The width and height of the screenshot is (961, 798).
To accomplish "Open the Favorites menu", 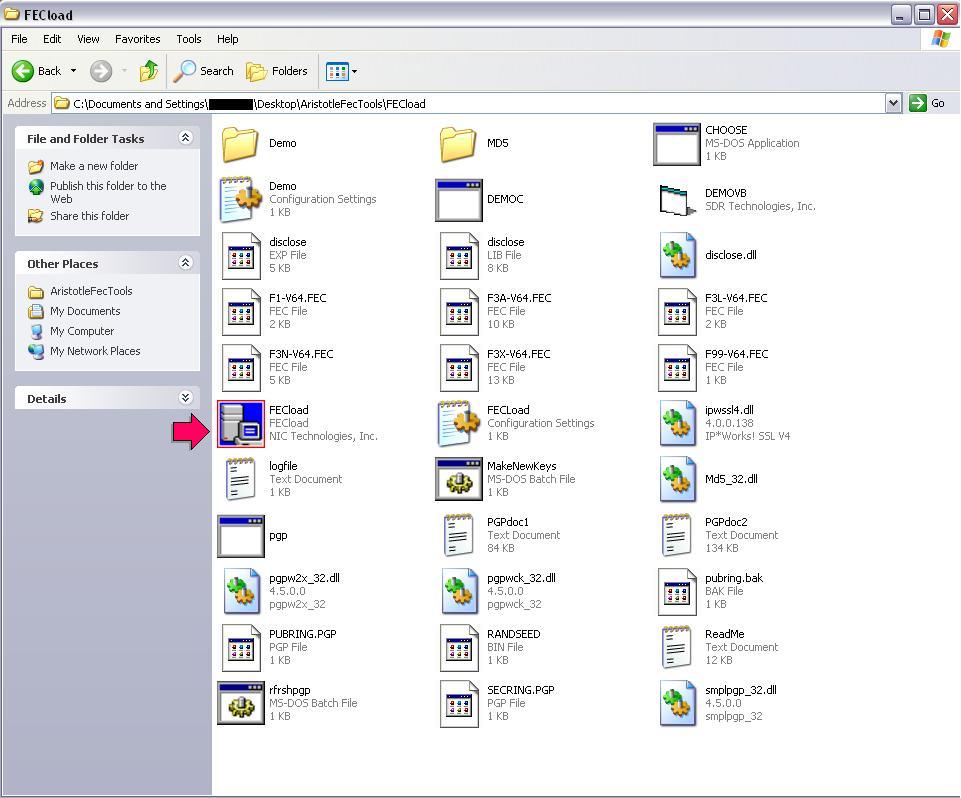I will (x=137, y=39).
